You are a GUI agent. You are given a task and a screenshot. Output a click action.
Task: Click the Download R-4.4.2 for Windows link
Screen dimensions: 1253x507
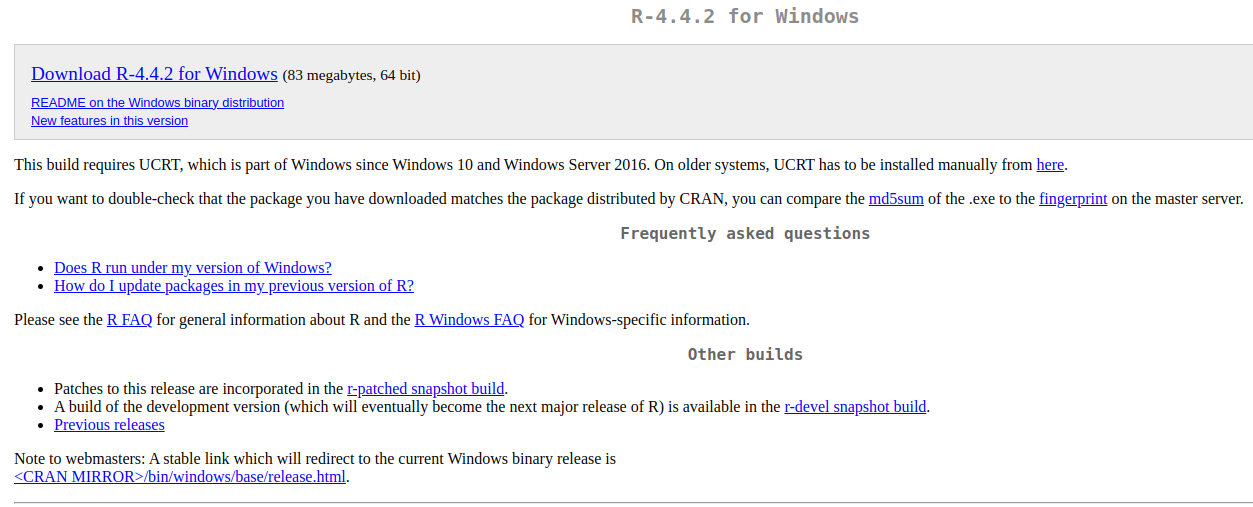154,74
